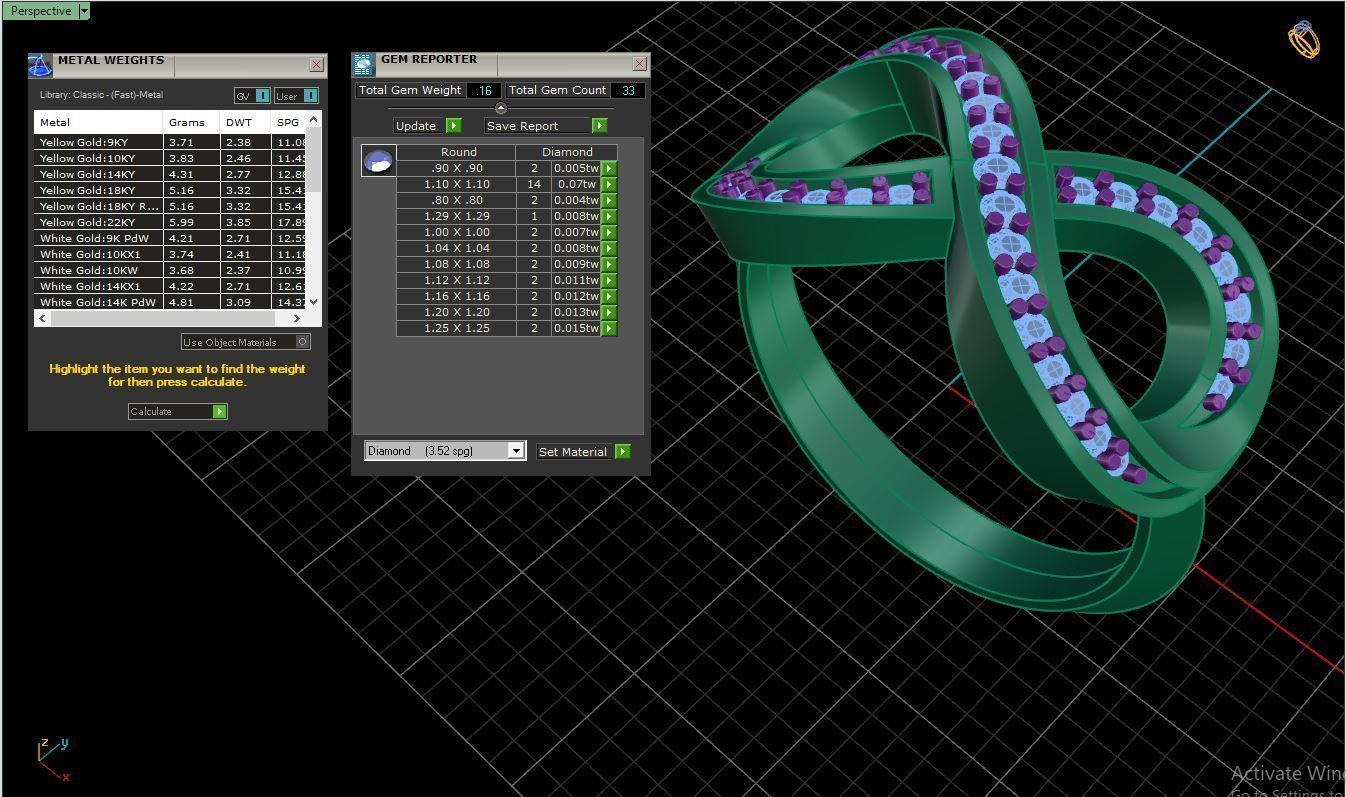Select the White Gold:10KW row
Image resolution: width=1346 pixels, height=797 pixels.
170,270
